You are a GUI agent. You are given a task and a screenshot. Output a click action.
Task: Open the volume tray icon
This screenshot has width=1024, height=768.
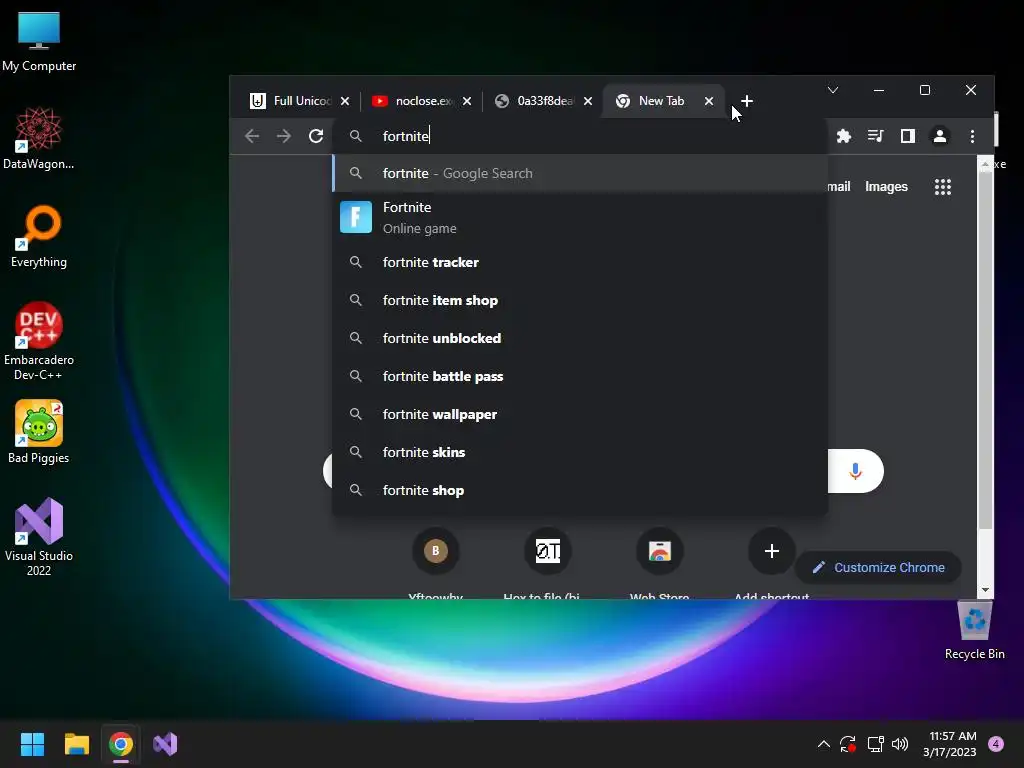900,744
